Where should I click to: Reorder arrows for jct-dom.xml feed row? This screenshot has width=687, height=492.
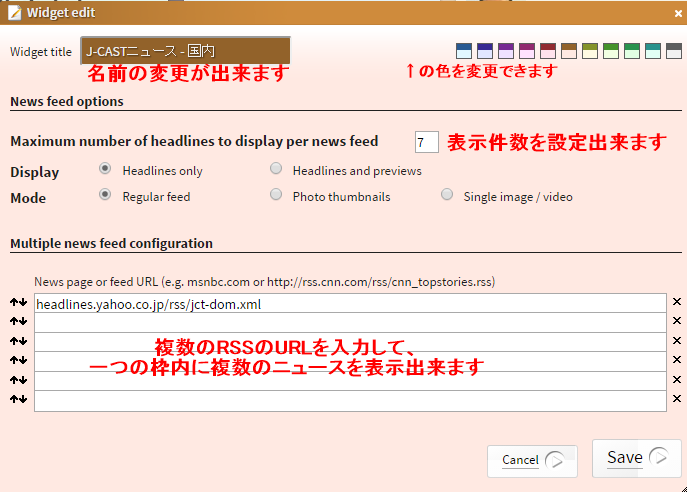[x=18, y=302]
